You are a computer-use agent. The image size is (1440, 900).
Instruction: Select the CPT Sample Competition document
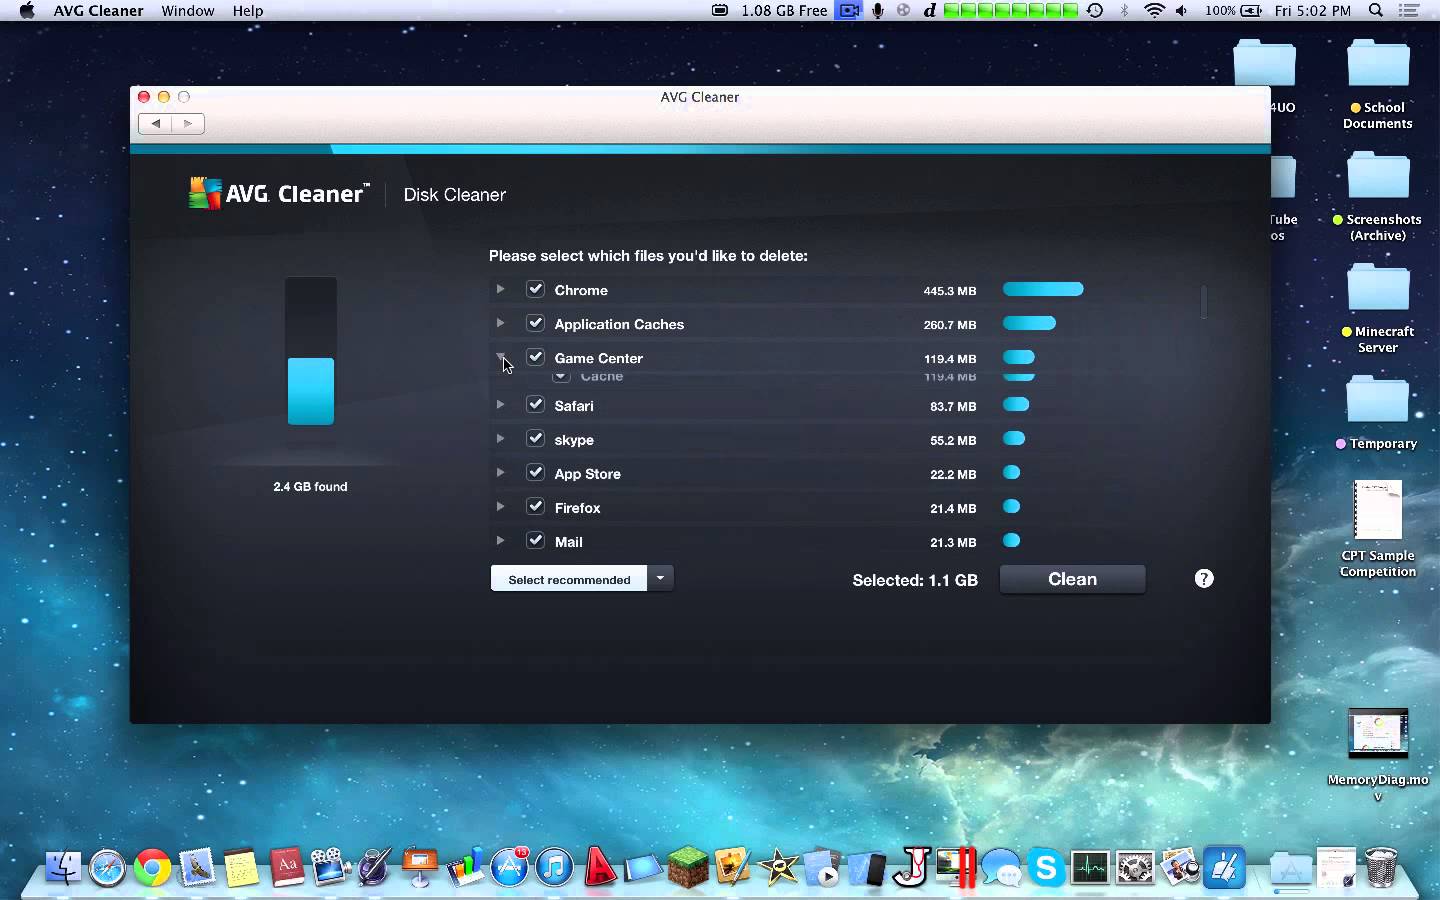(1378, 529)
